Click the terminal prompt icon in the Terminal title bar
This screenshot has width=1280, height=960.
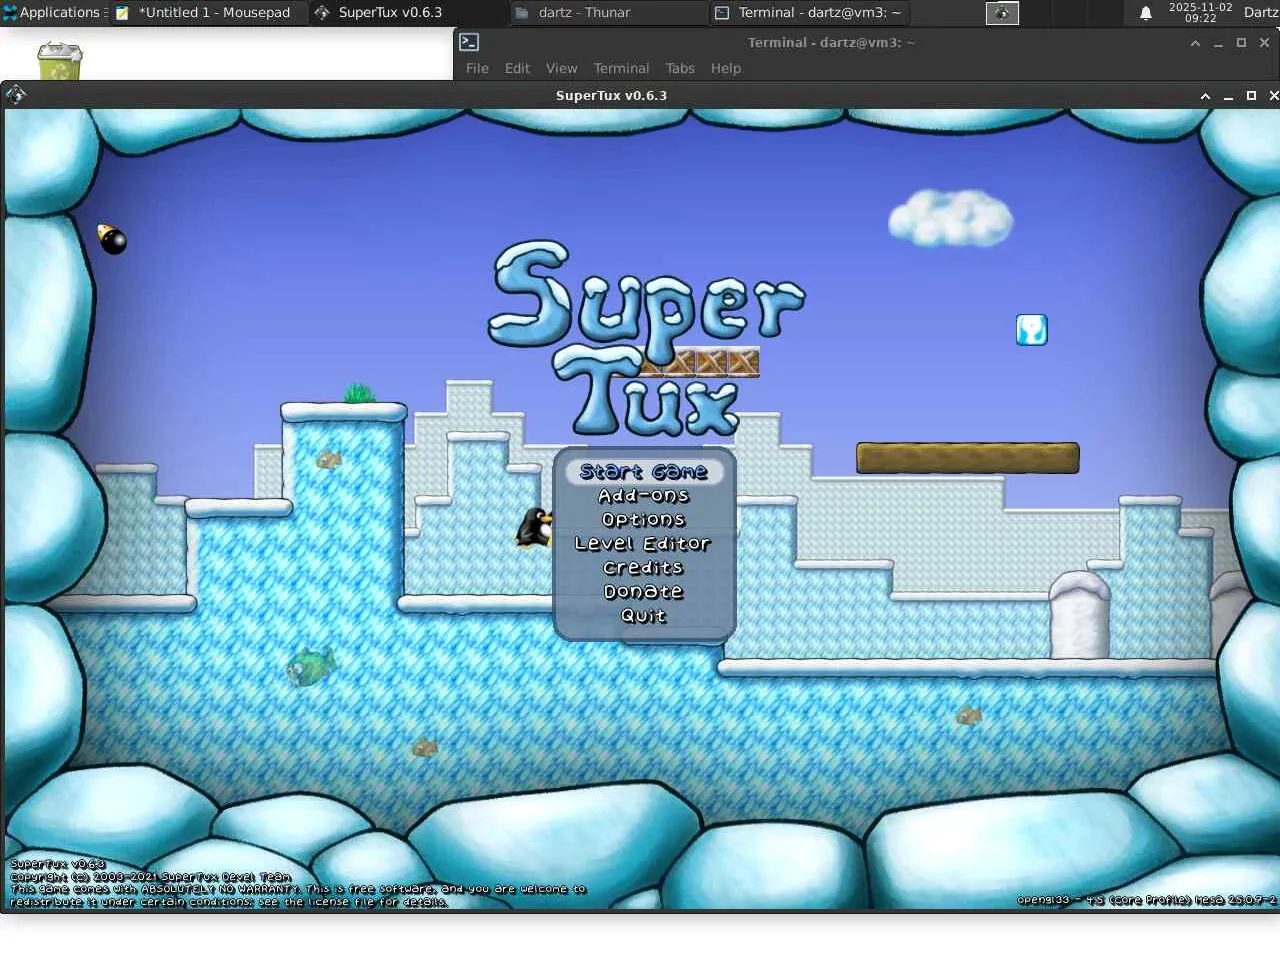point(469,42)
